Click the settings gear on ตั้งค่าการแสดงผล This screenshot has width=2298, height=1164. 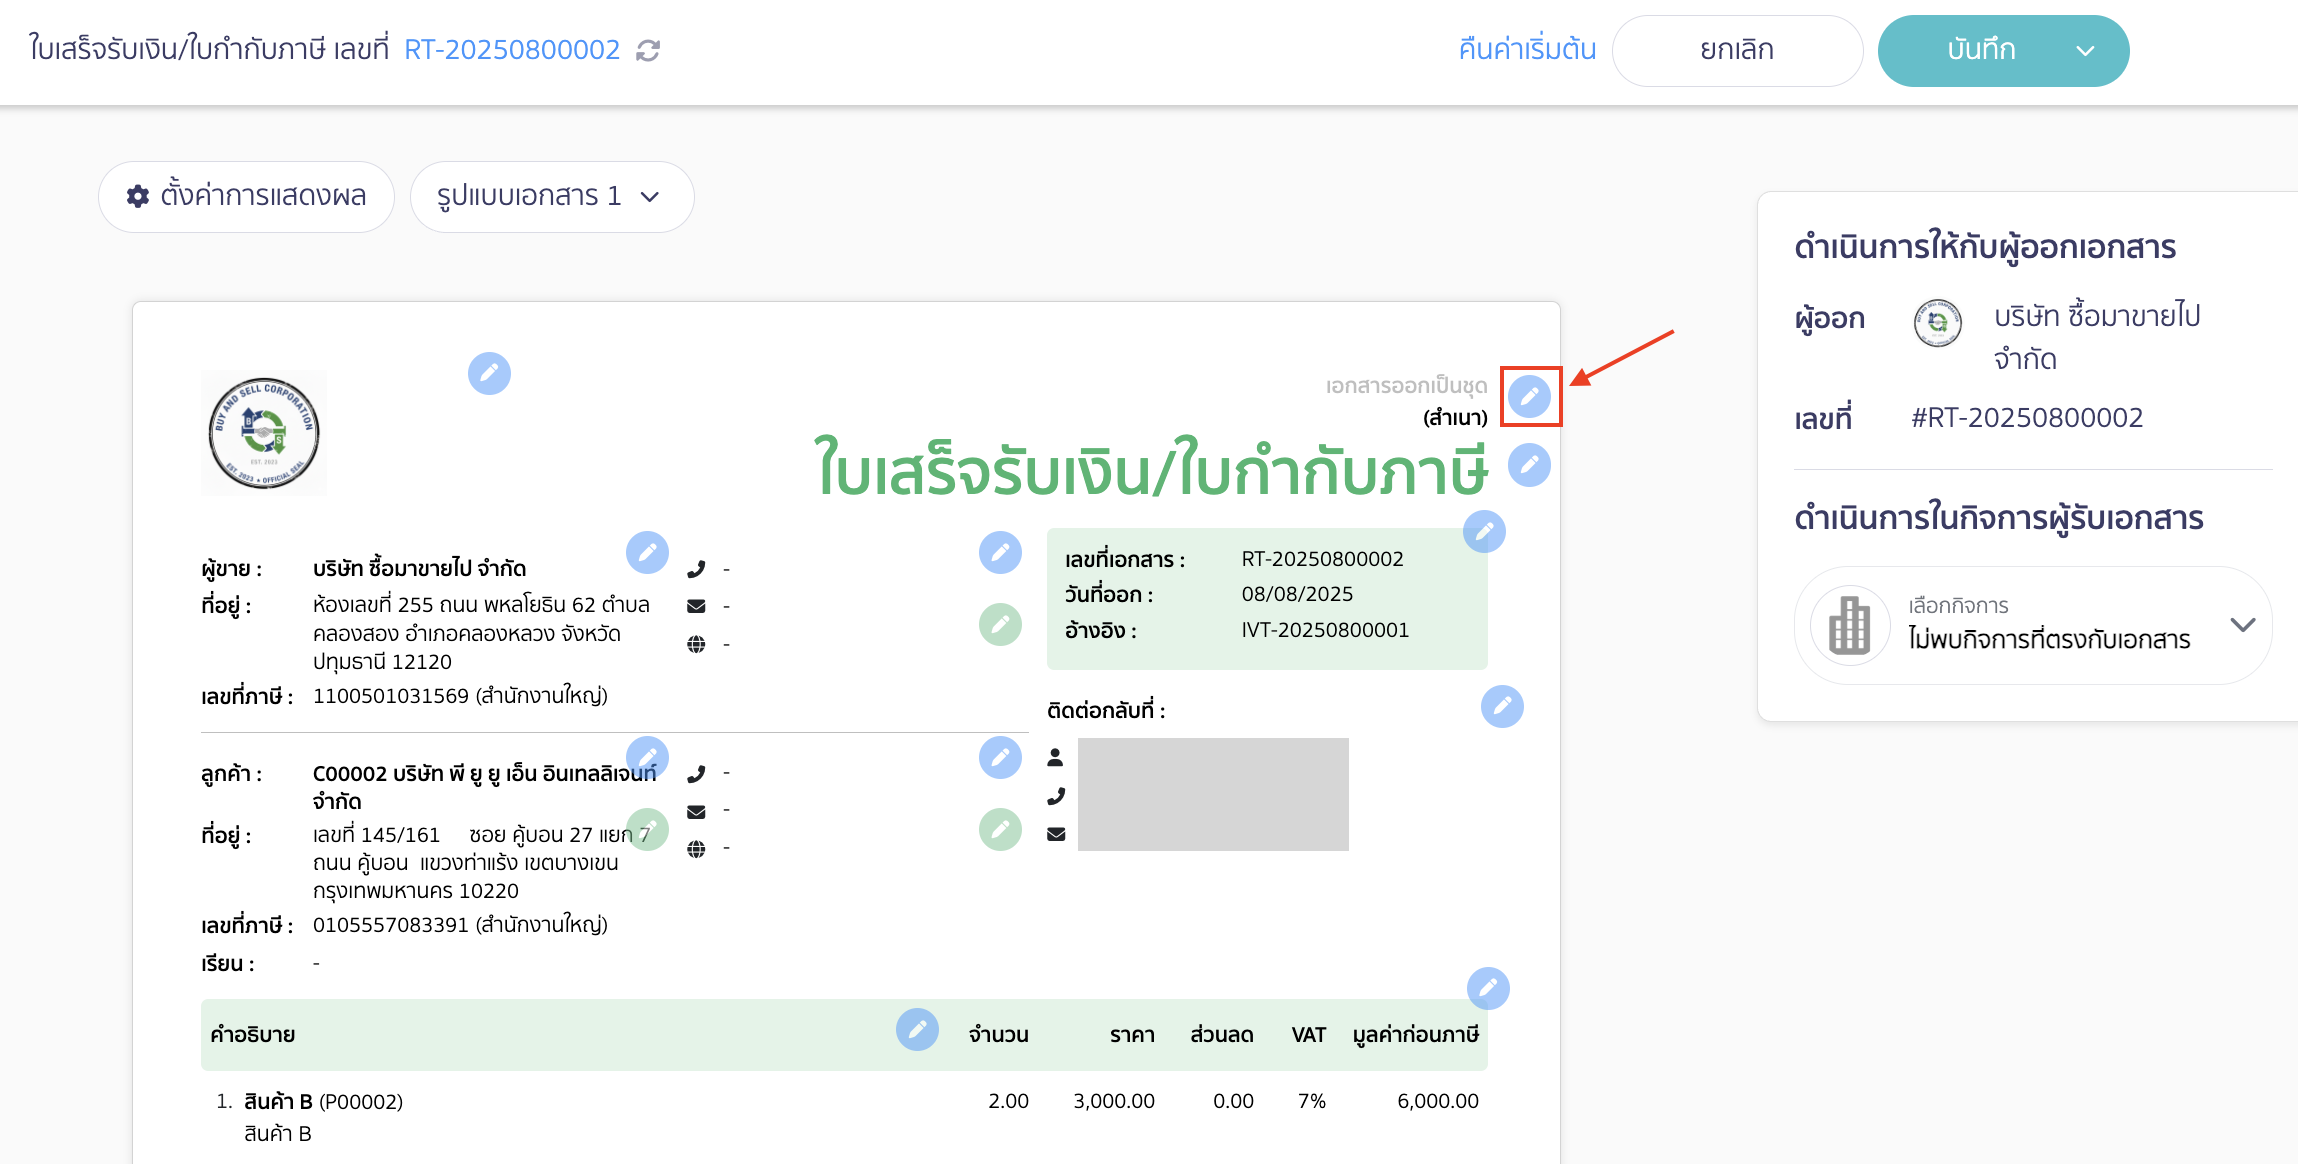(139, 196)
